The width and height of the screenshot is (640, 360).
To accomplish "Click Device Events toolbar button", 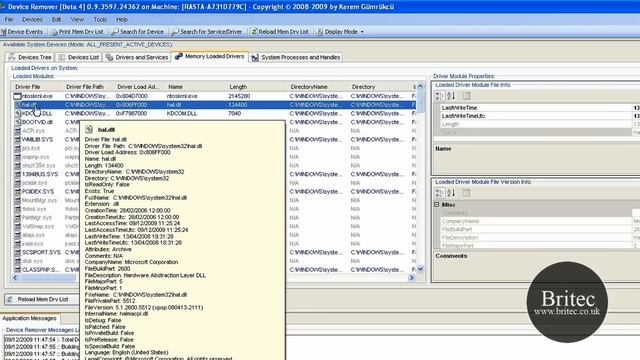I will pyautogui.click(x=22, y=31).
